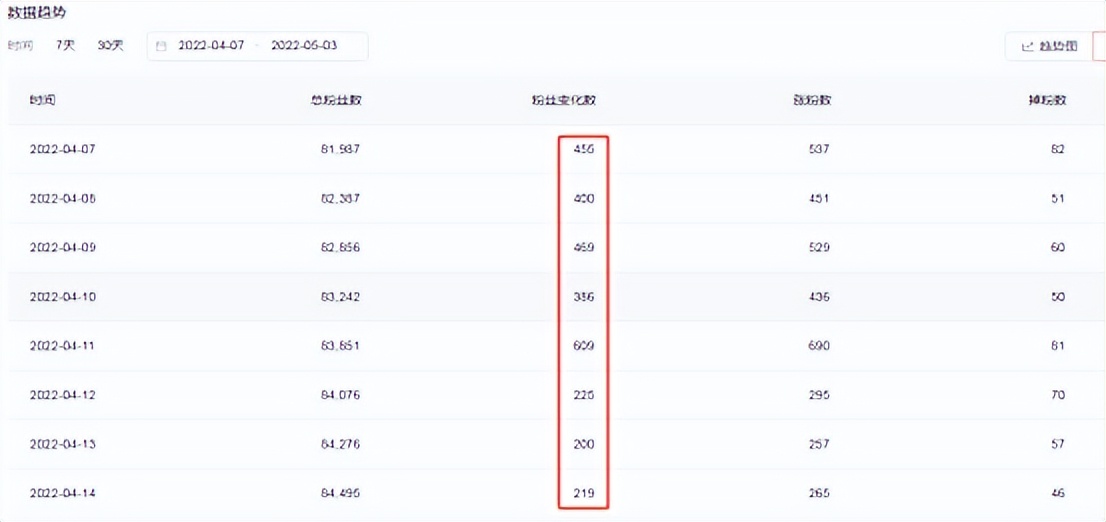Click fan change value 609 in highlighted column
The image size is (1106, 522).
tap(583, 346)
